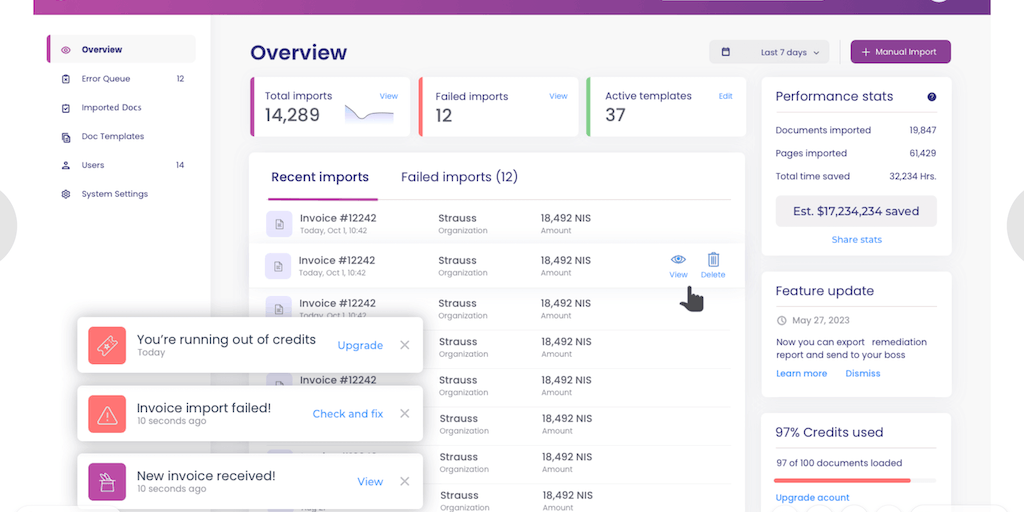The height and width of the screenshot is (512, 1024).
Task: Click the calendar icon in date filter
Action: coord(726,52)
